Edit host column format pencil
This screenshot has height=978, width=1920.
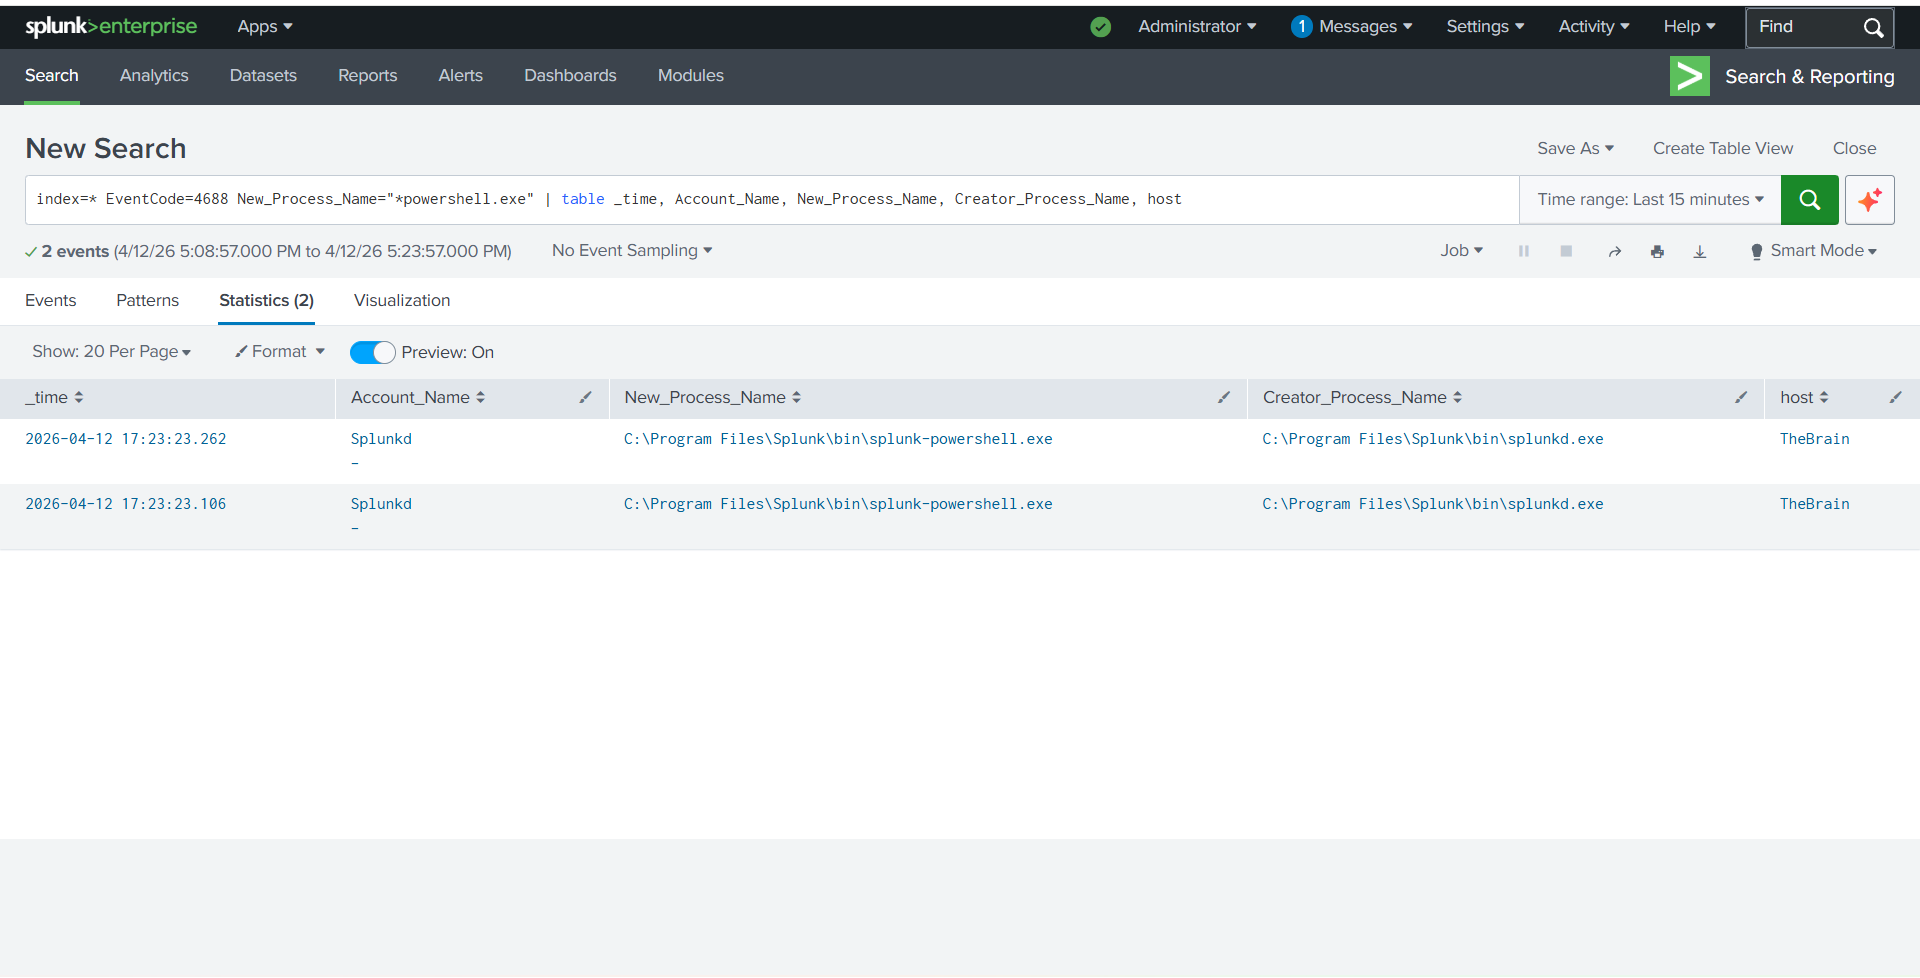point(1895,398)
